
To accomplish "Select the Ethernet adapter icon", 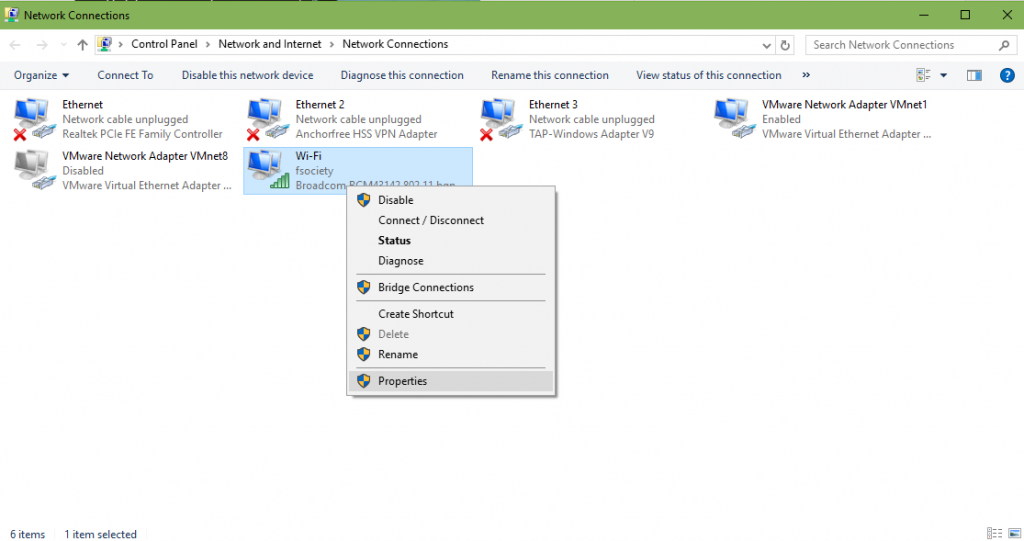I will point(34,119).
